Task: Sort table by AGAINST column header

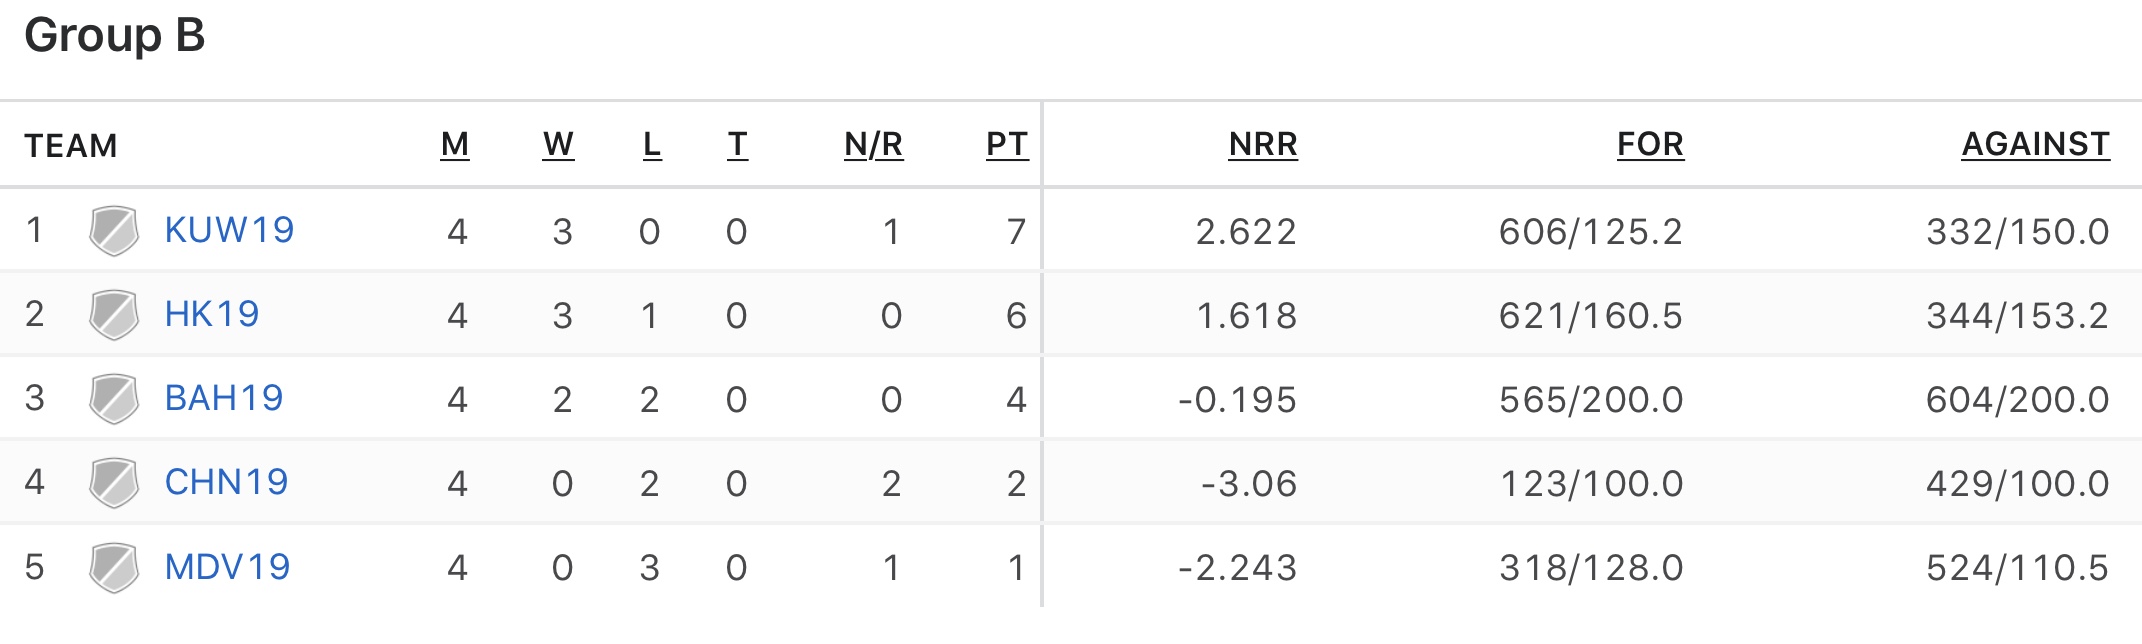Action: [2036, 145]
